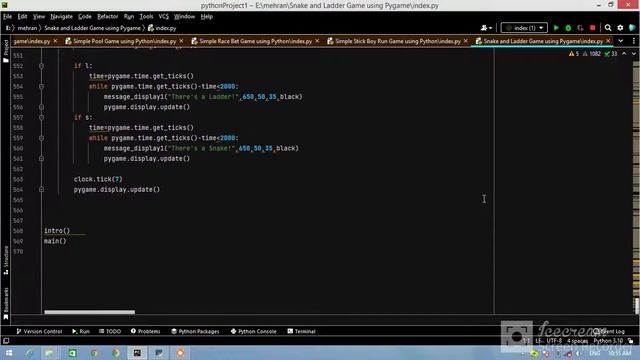Click intro() call on line 568

pyautogui.click(x=57, y=231)
